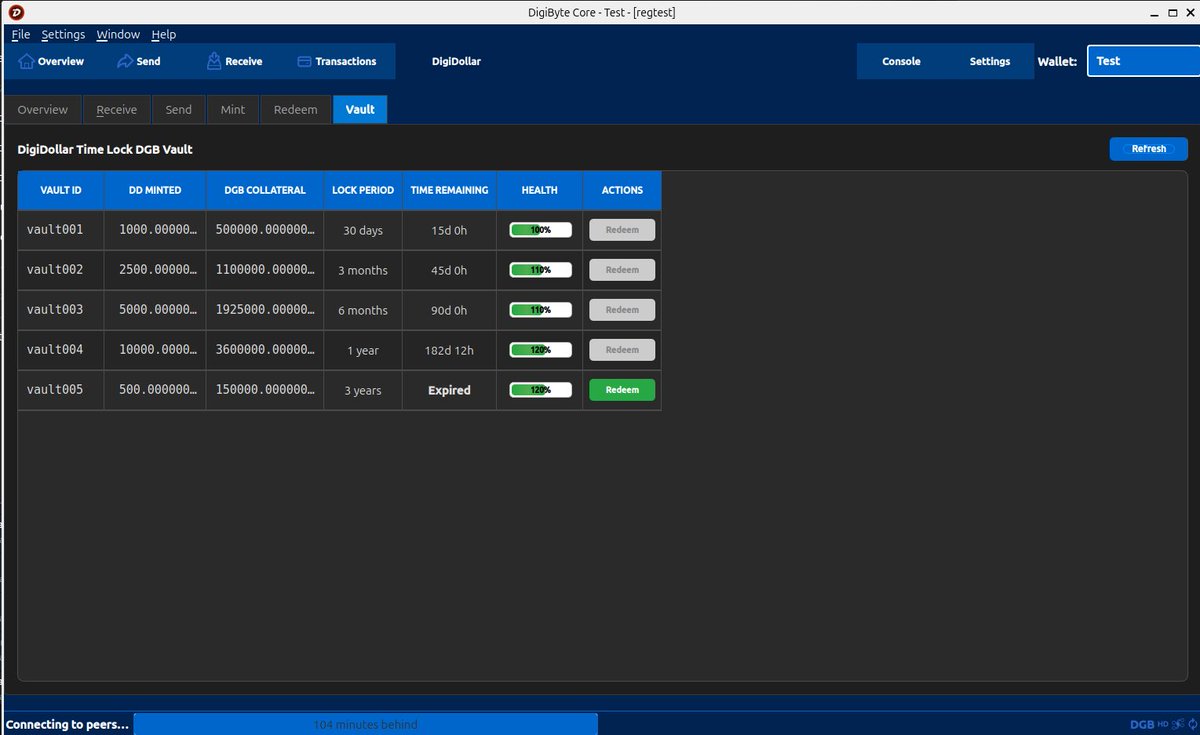Click the '90d 0h' time remaining cell
Screen dimensions: 1200x735
pyautogui.click(x=449, y=310)
